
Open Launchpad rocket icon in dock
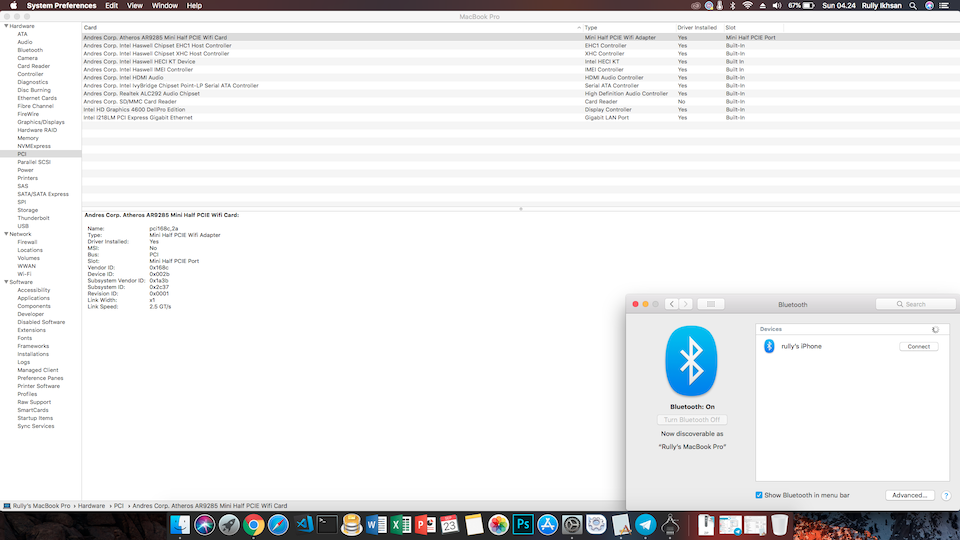229,525
